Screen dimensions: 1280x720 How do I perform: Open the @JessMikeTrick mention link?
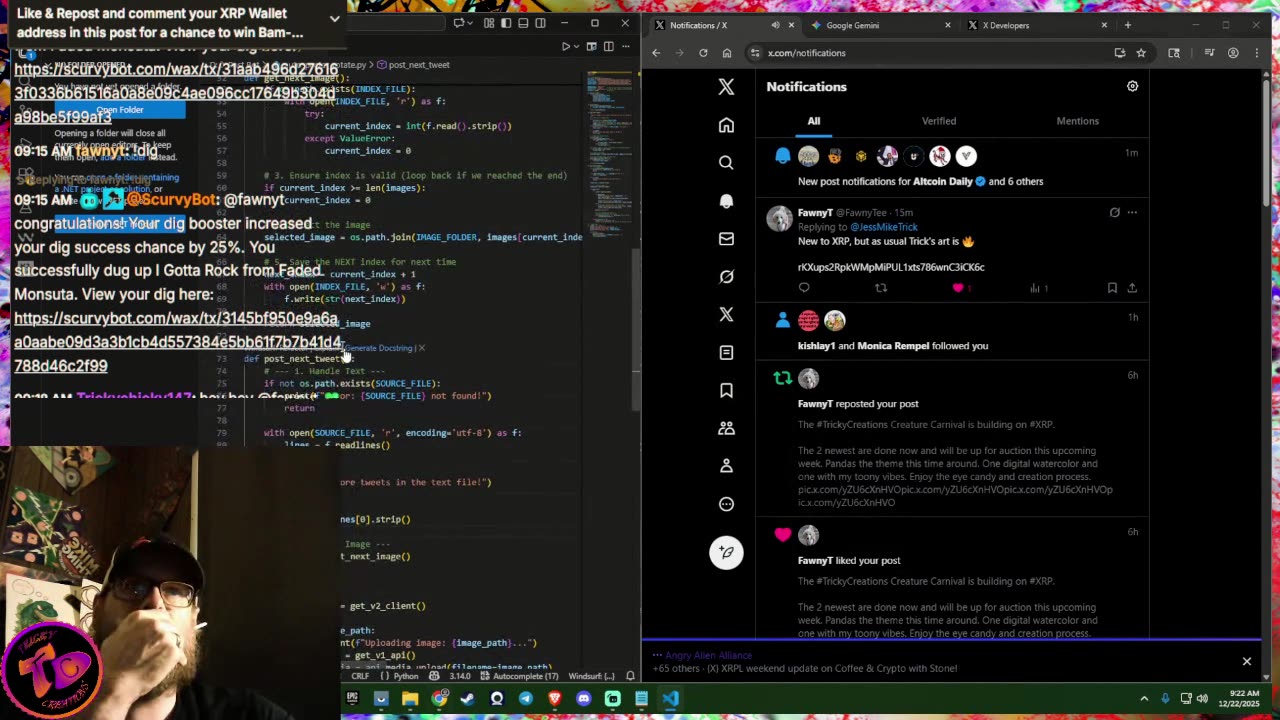tap(883, 227)
